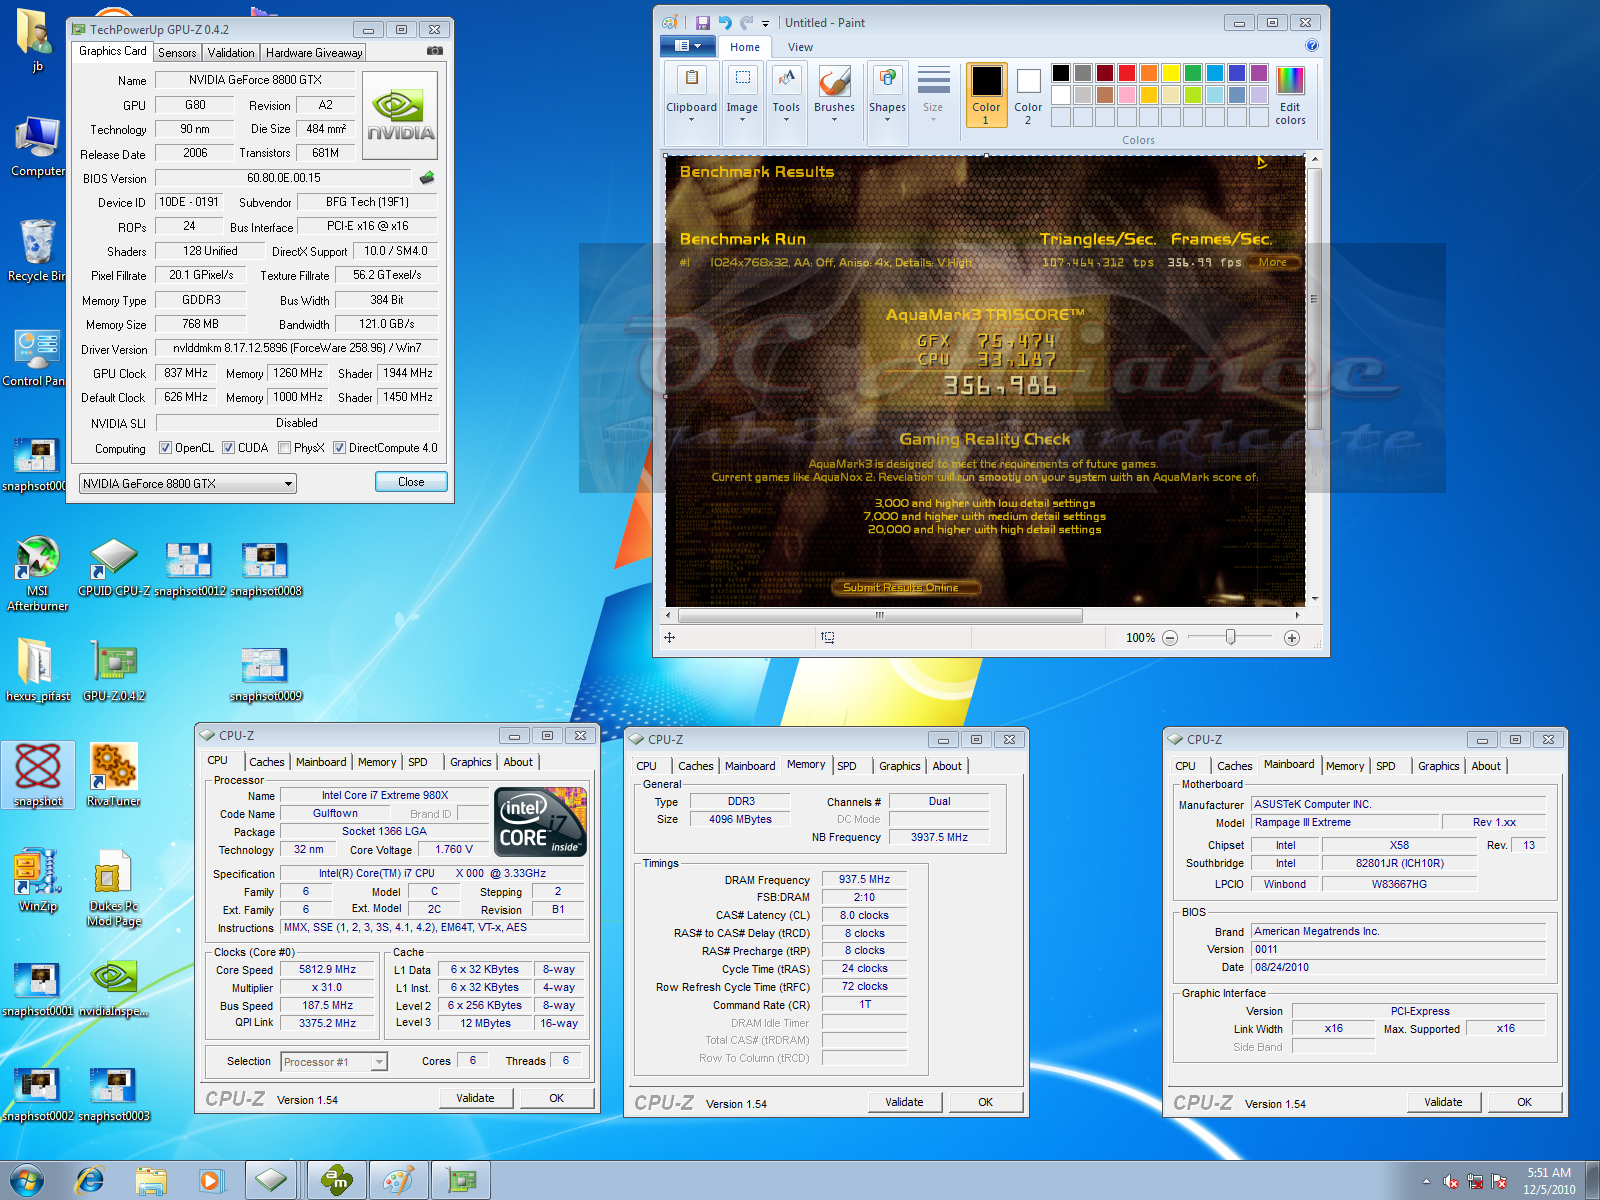Screen dimensions: 1600x1200
Task: Open Windows Media Player from the taskbar
Action: pos(210,1180)
